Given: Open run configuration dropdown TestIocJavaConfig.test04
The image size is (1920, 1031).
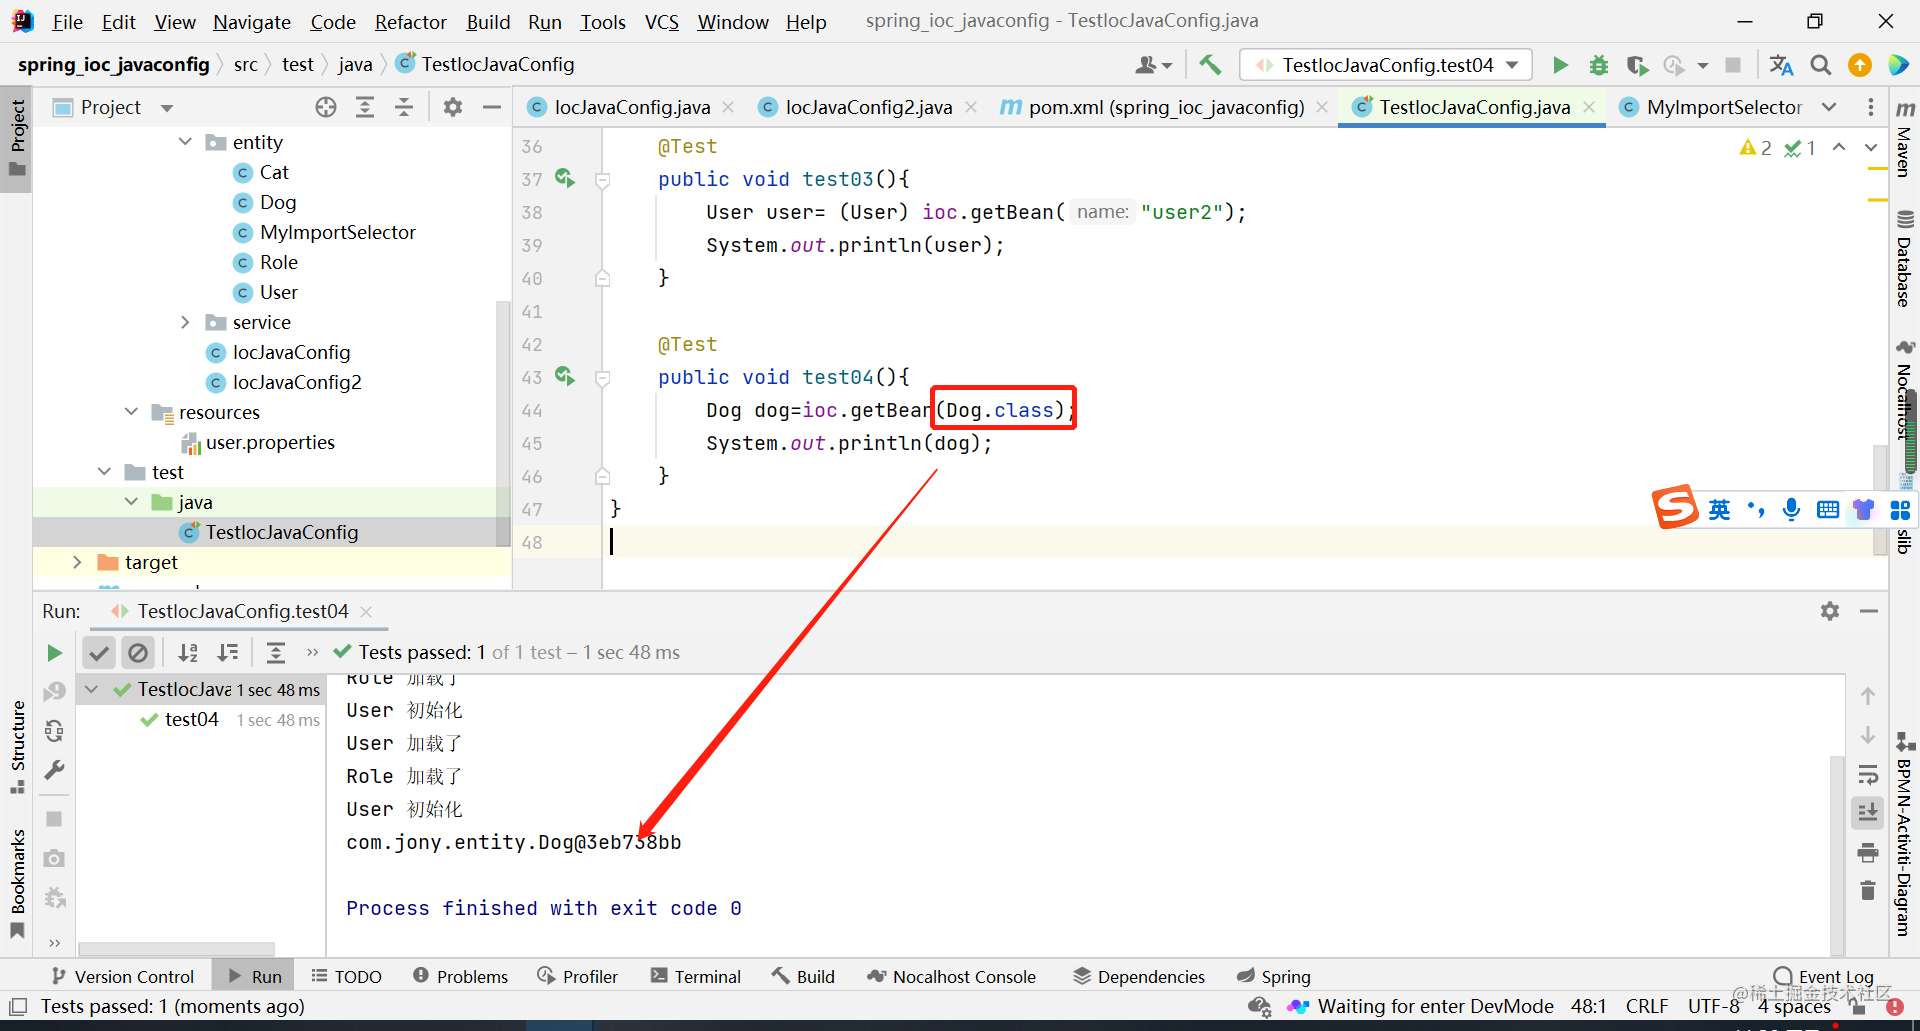Looking at the screenshot, I should (1386, 65).
